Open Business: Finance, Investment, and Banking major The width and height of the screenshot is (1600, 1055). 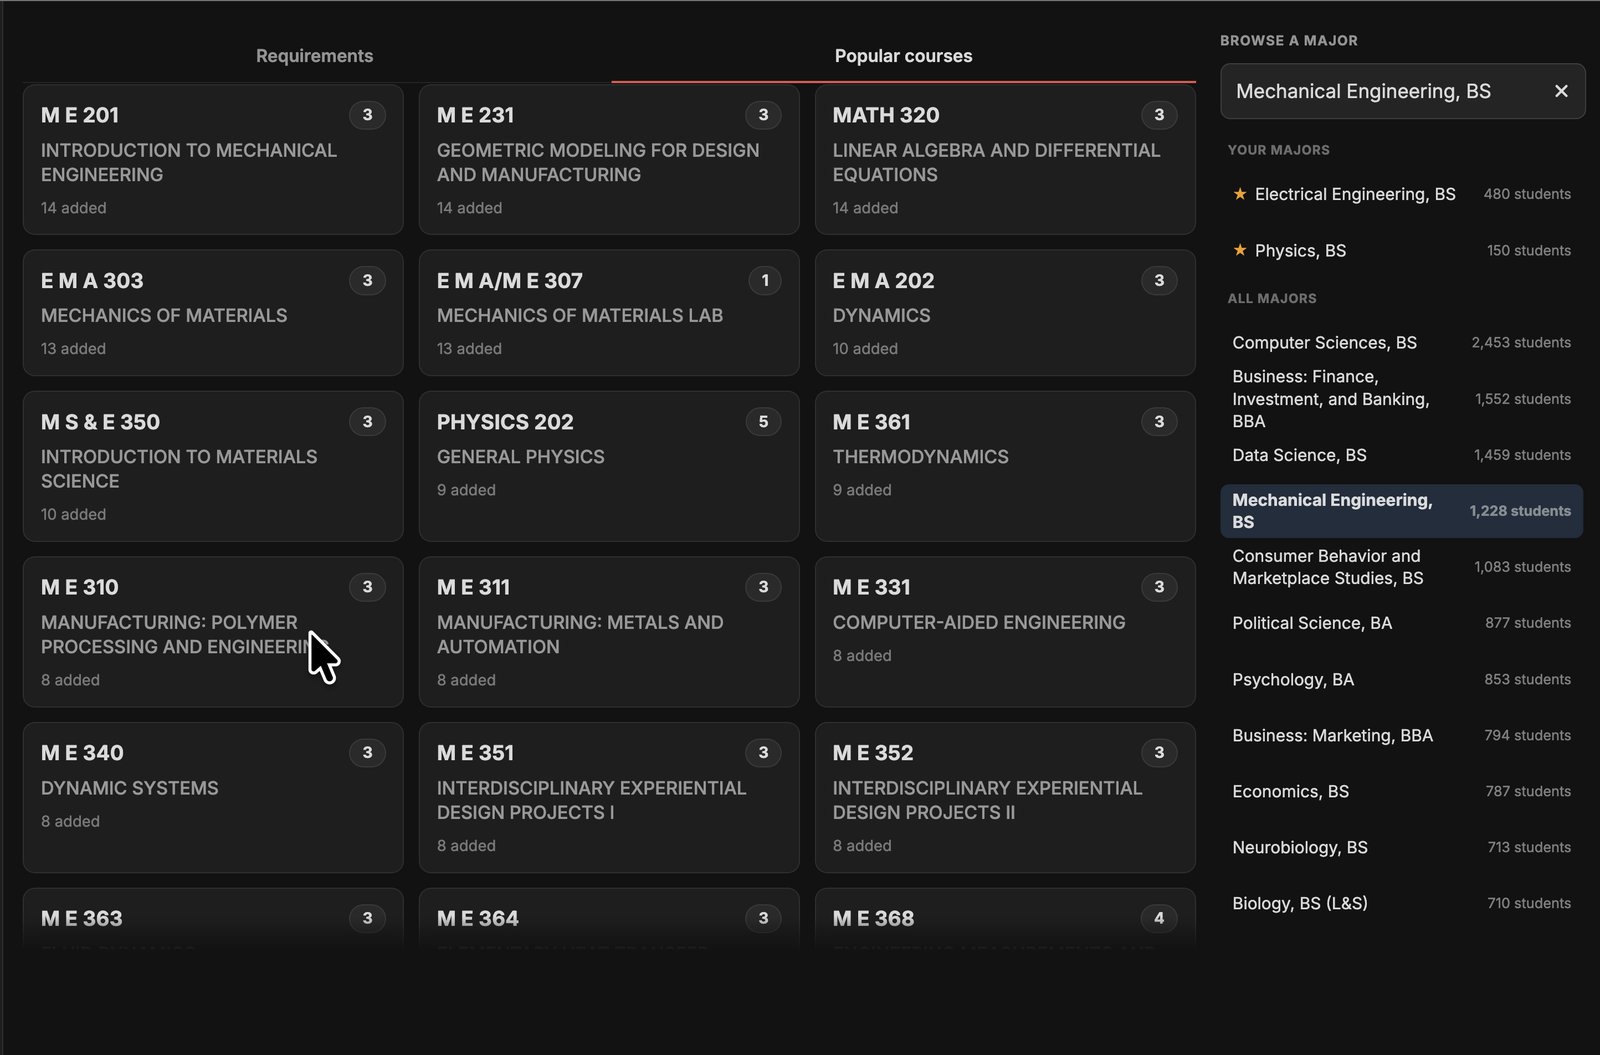tap(1402, 399)
